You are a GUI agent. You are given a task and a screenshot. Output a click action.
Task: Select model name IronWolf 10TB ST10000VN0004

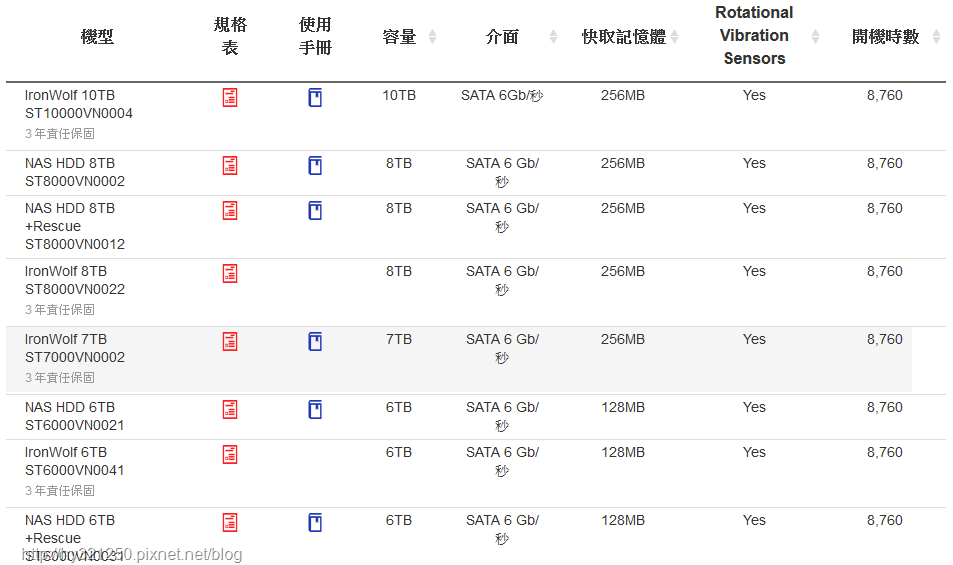[78, 104]
